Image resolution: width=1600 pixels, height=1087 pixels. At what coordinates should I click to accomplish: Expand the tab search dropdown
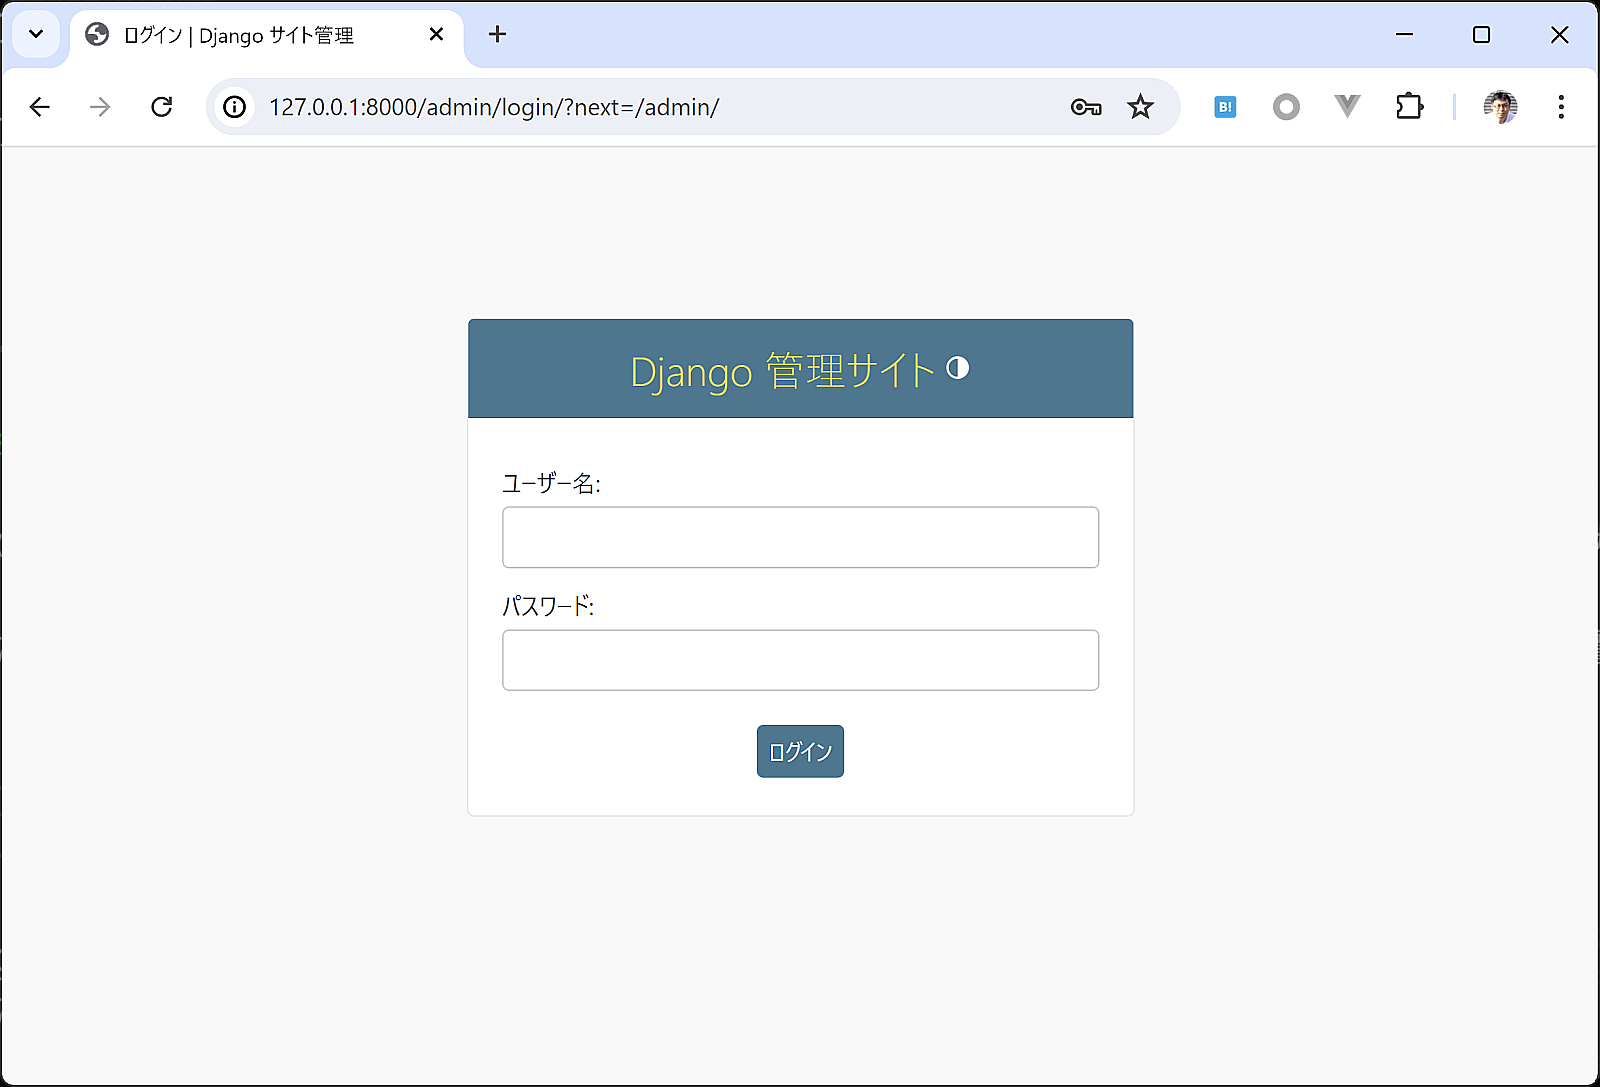36,34
